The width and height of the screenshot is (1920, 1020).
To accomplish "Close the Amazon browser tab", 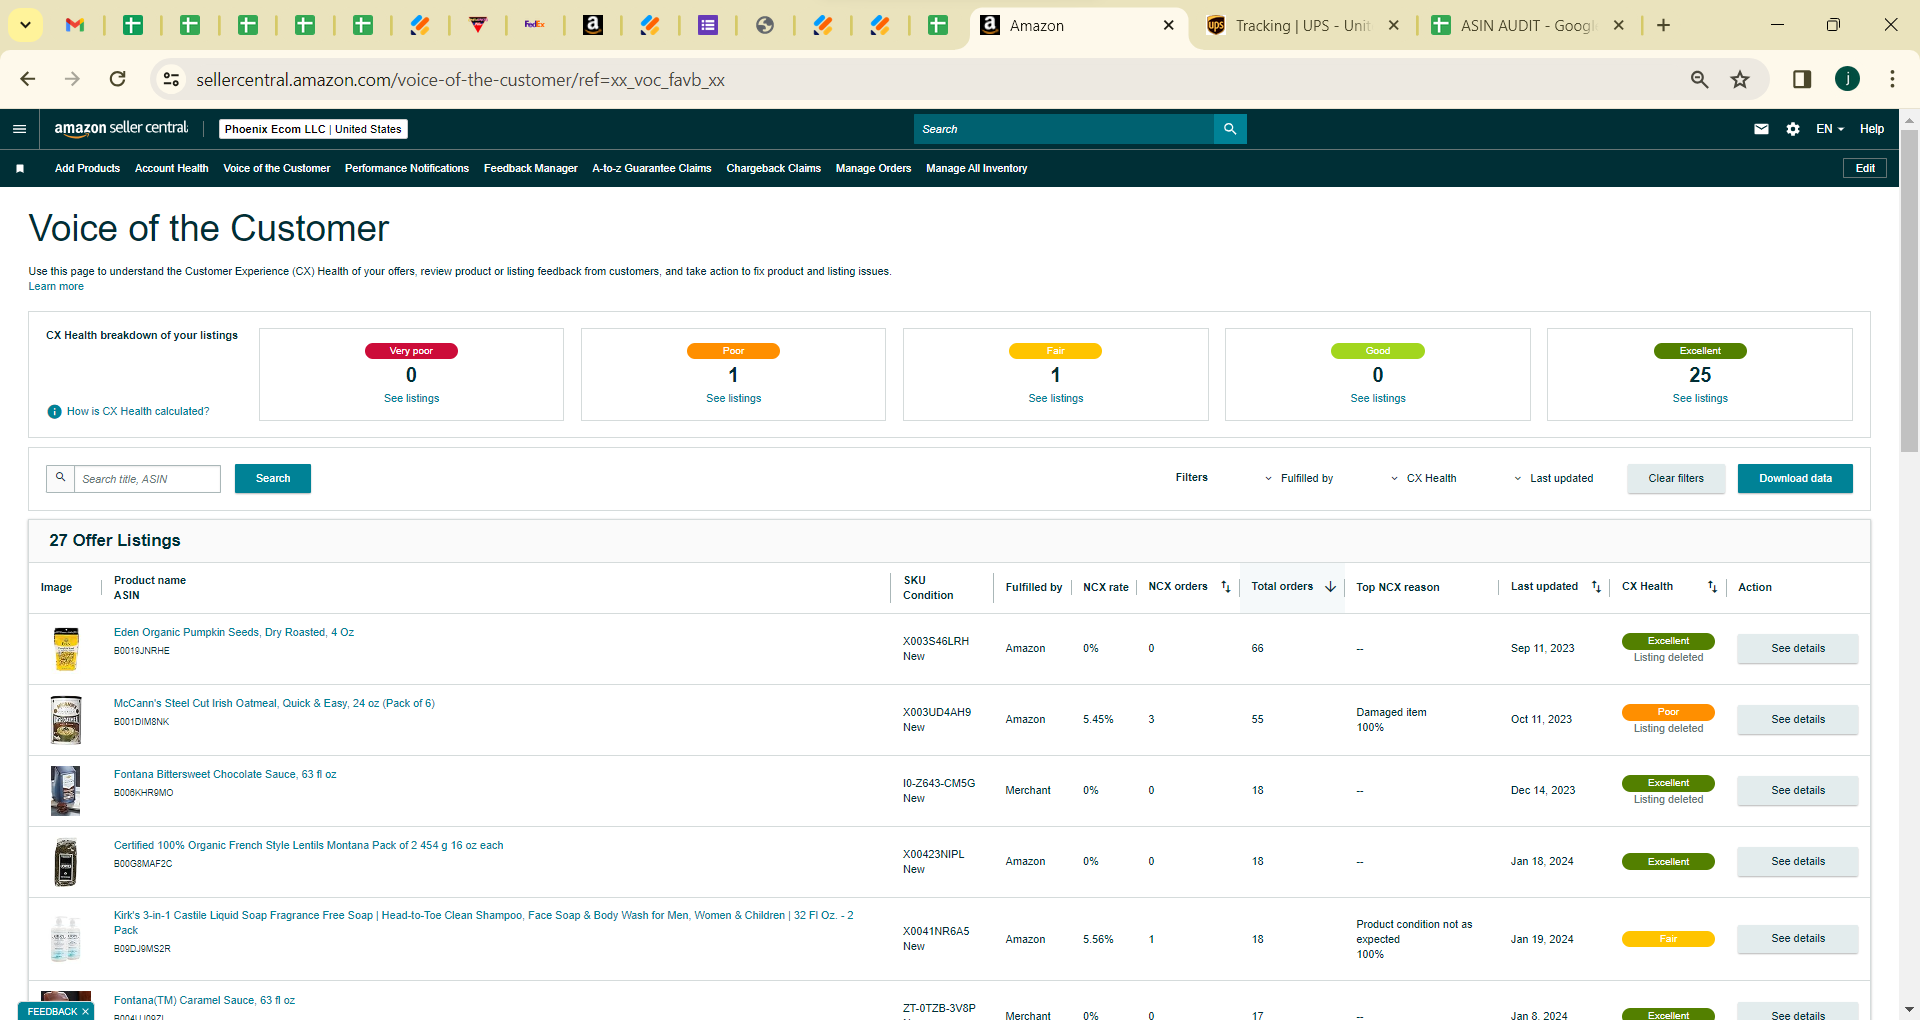I will (x=1169, y=26).
